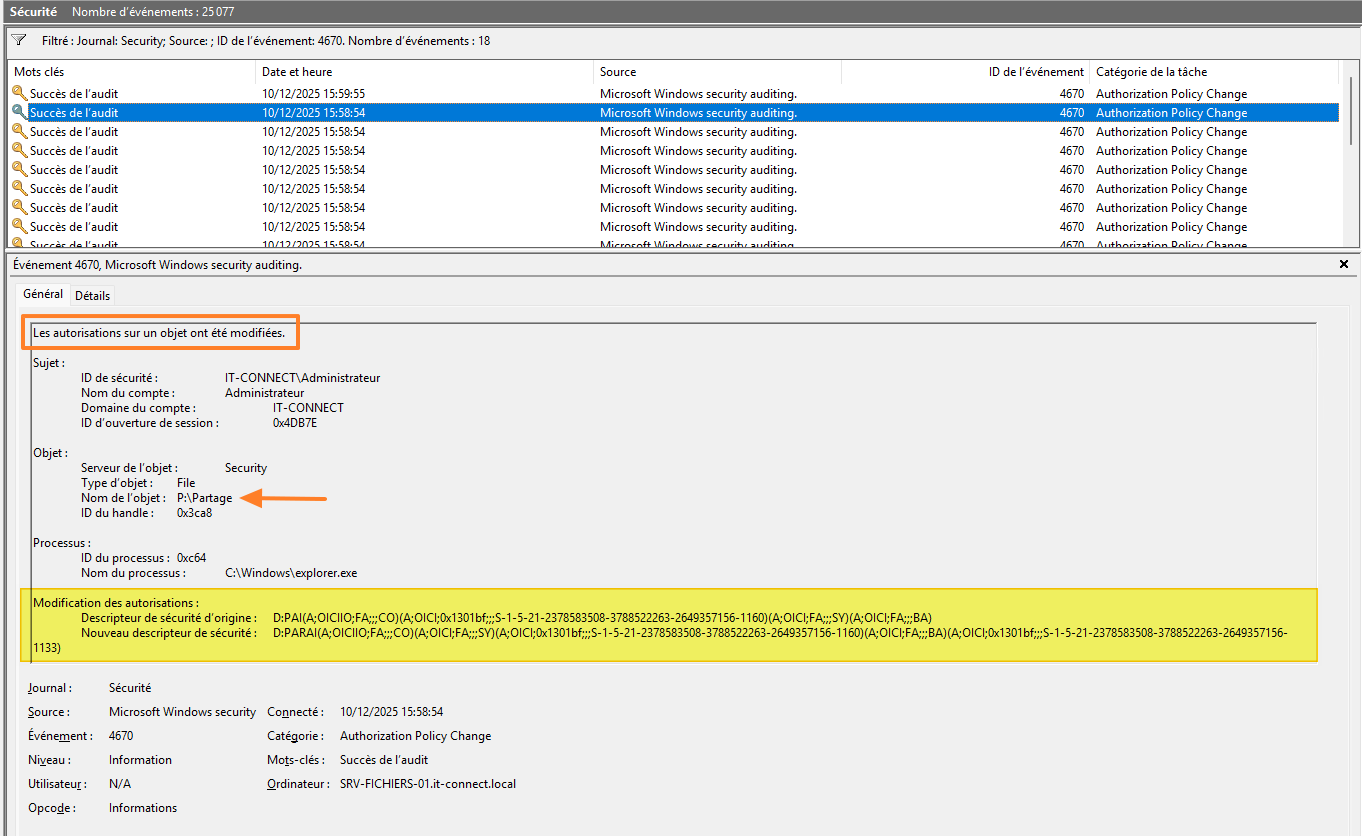The image size is (1362, 836).
Task: Switch to the Détails tab
Action: 93,296
